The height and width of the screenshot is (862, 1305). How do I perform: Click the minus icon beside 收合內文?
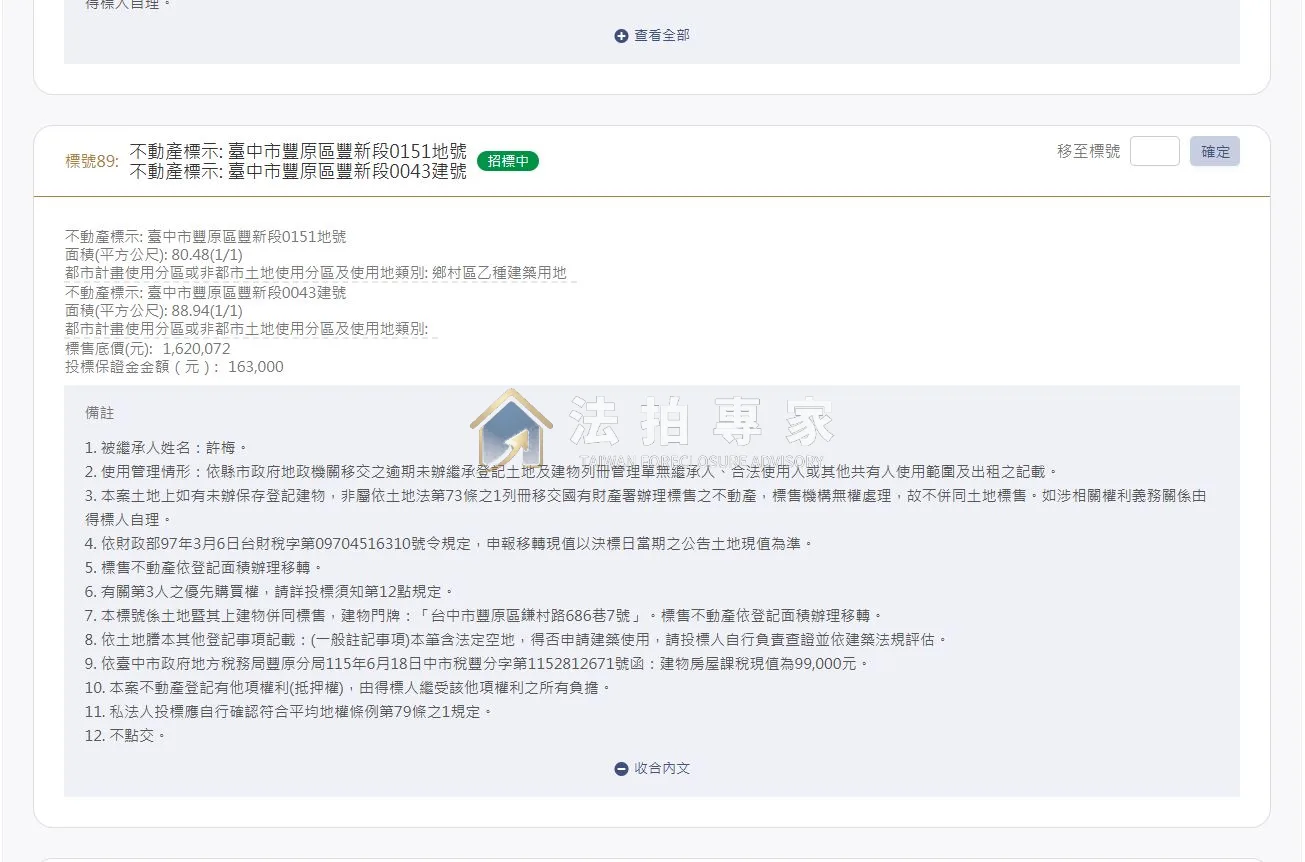(621, 769)
